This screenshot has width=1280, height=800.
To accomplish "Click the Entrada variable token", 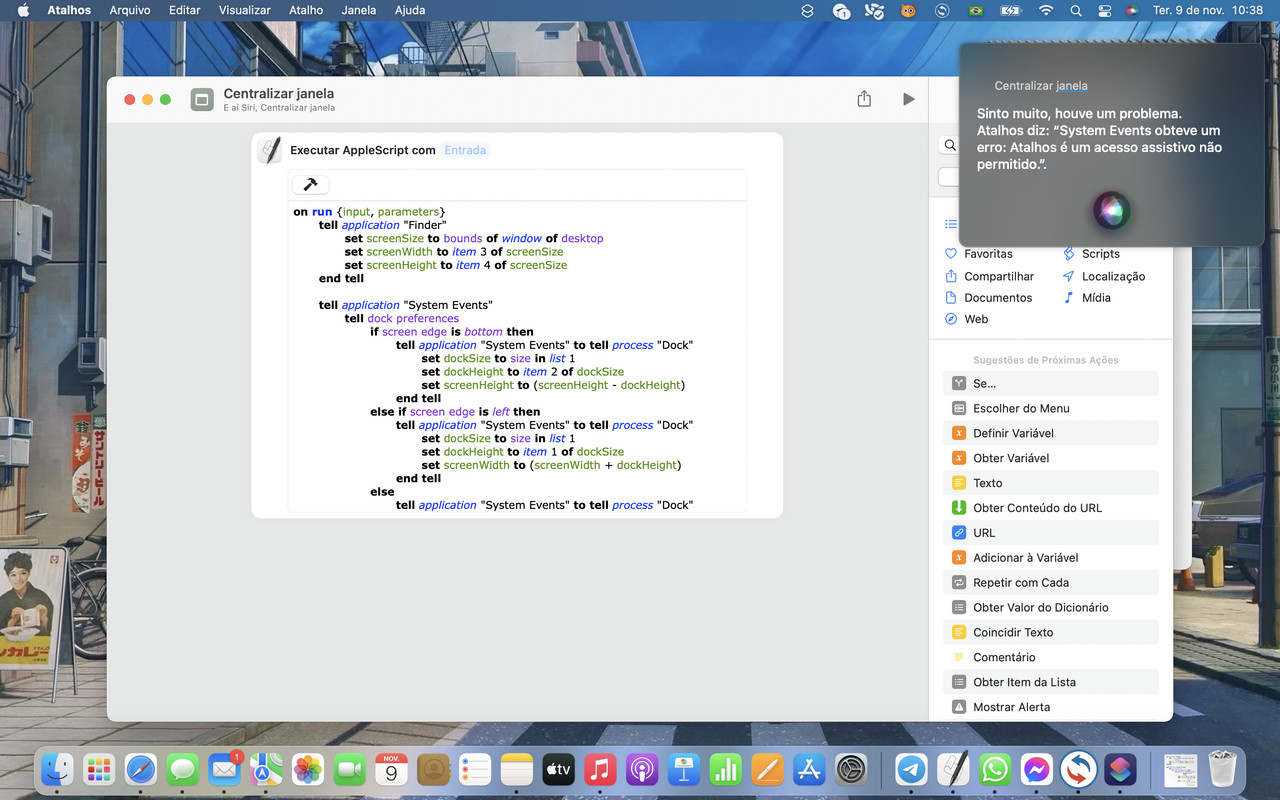I will (x=465, y=150).
